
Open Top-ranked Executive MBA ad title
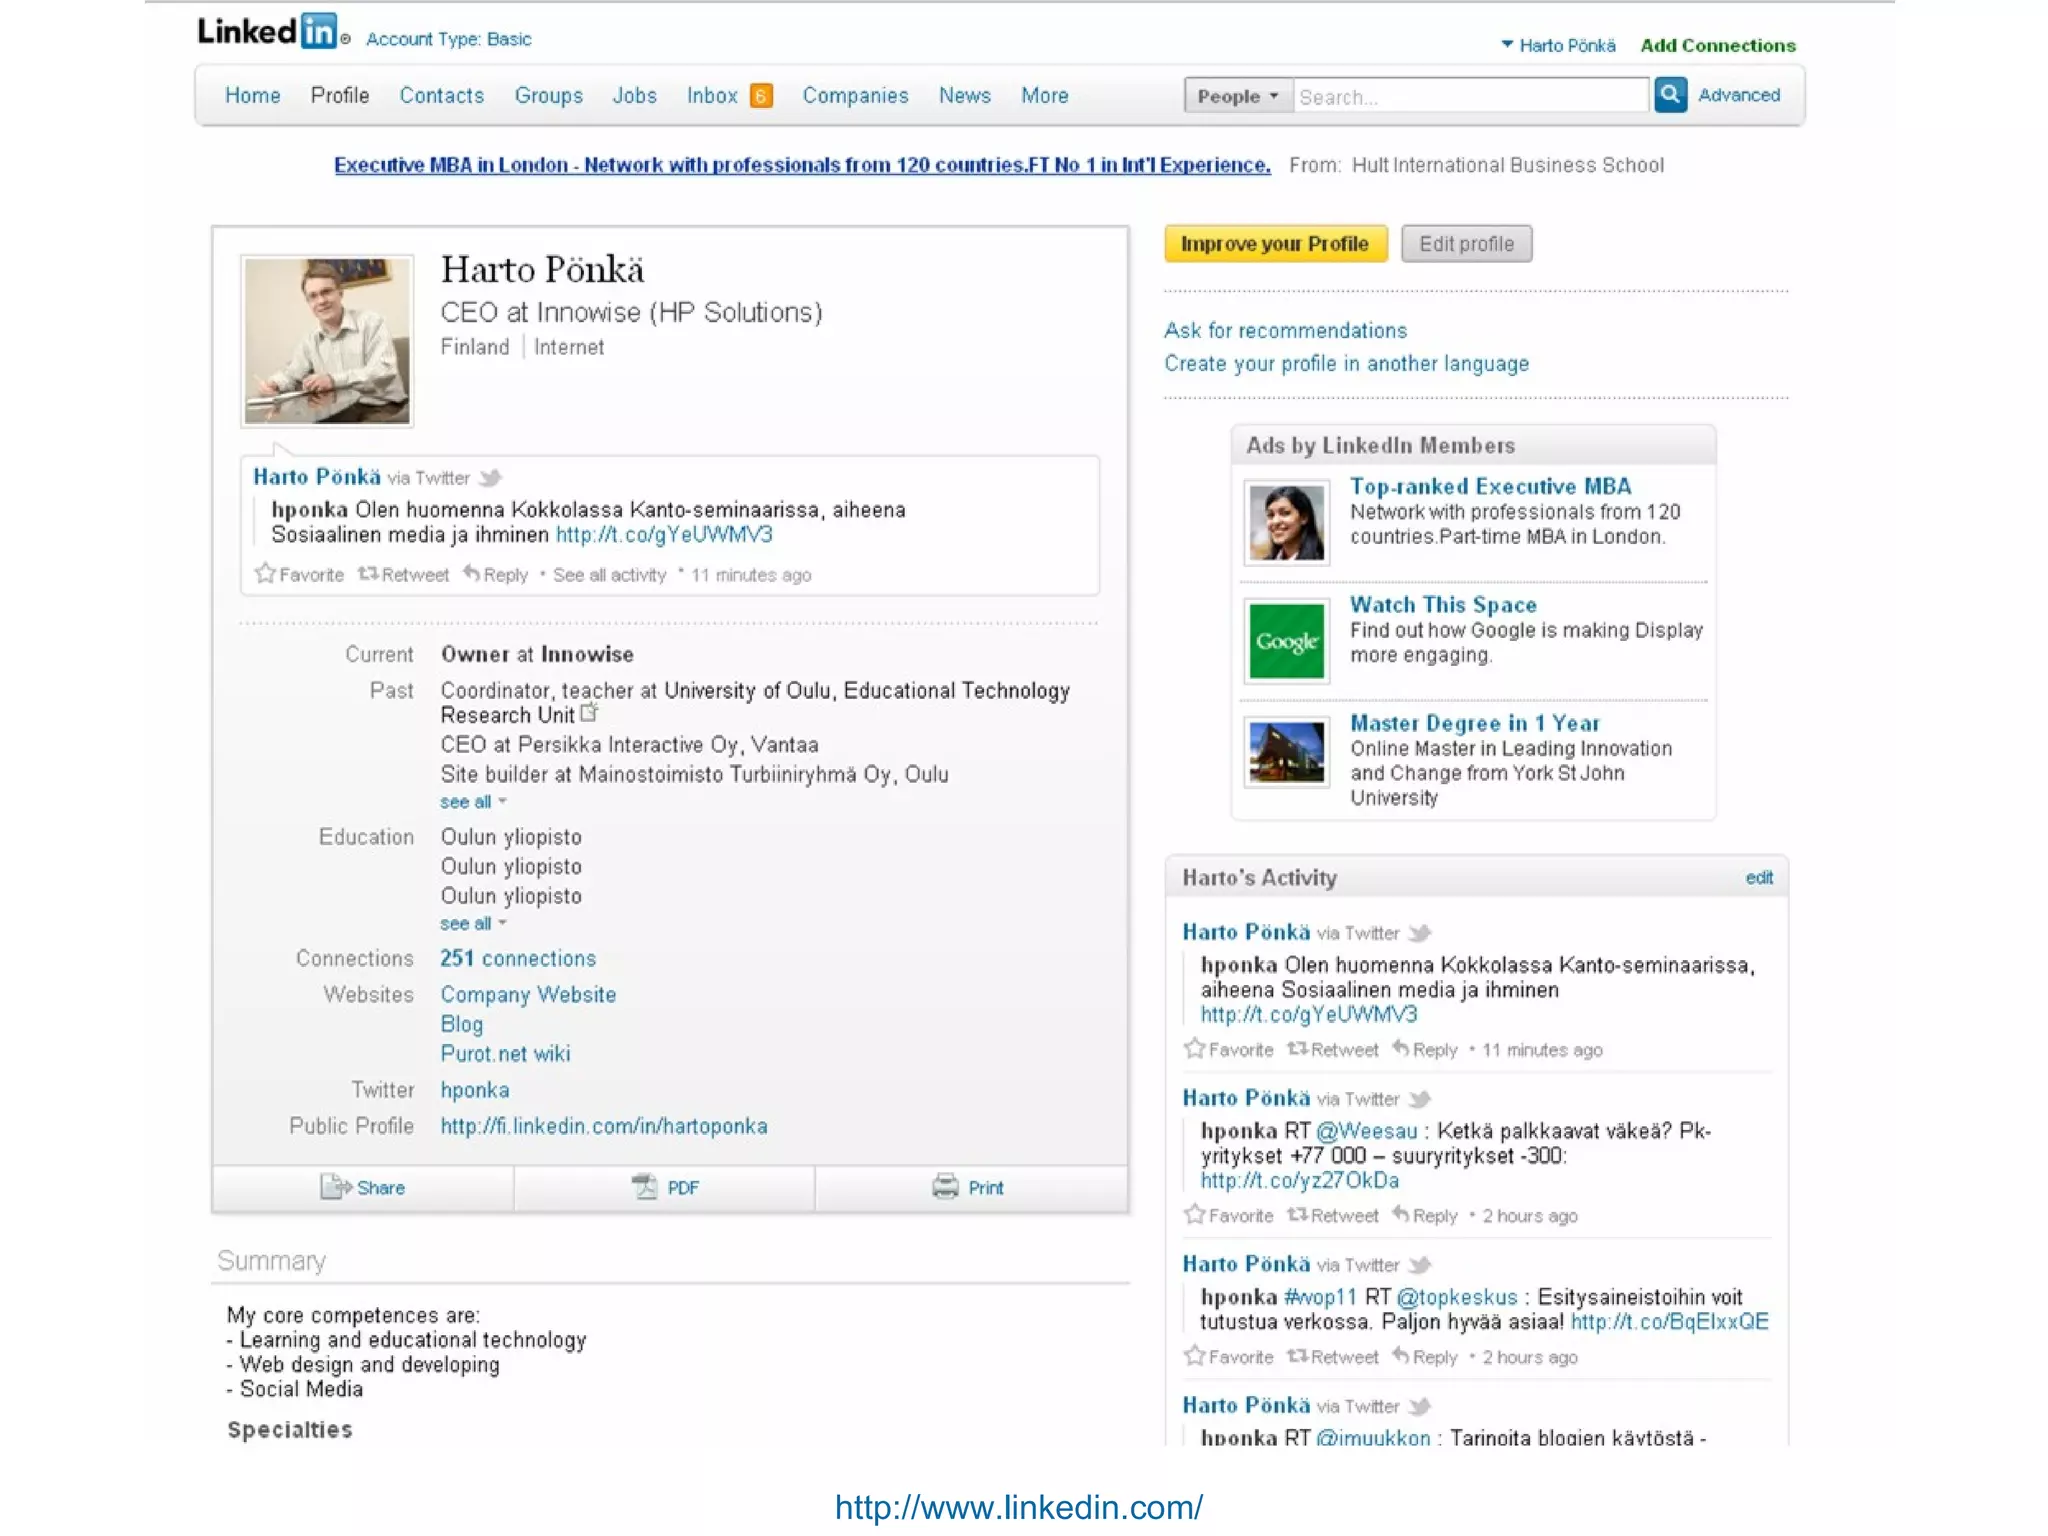click(x=1490, y=486)
